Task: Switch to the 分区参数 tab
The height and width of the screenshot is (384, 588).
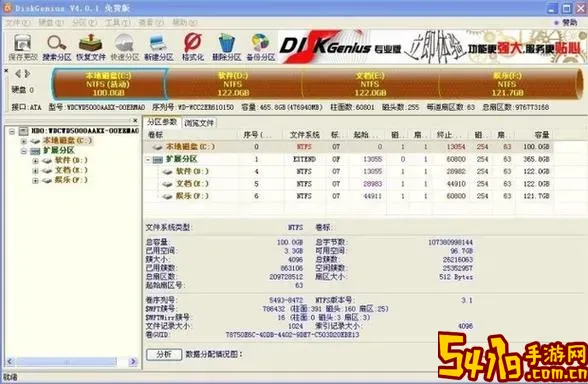Action: 162,122
